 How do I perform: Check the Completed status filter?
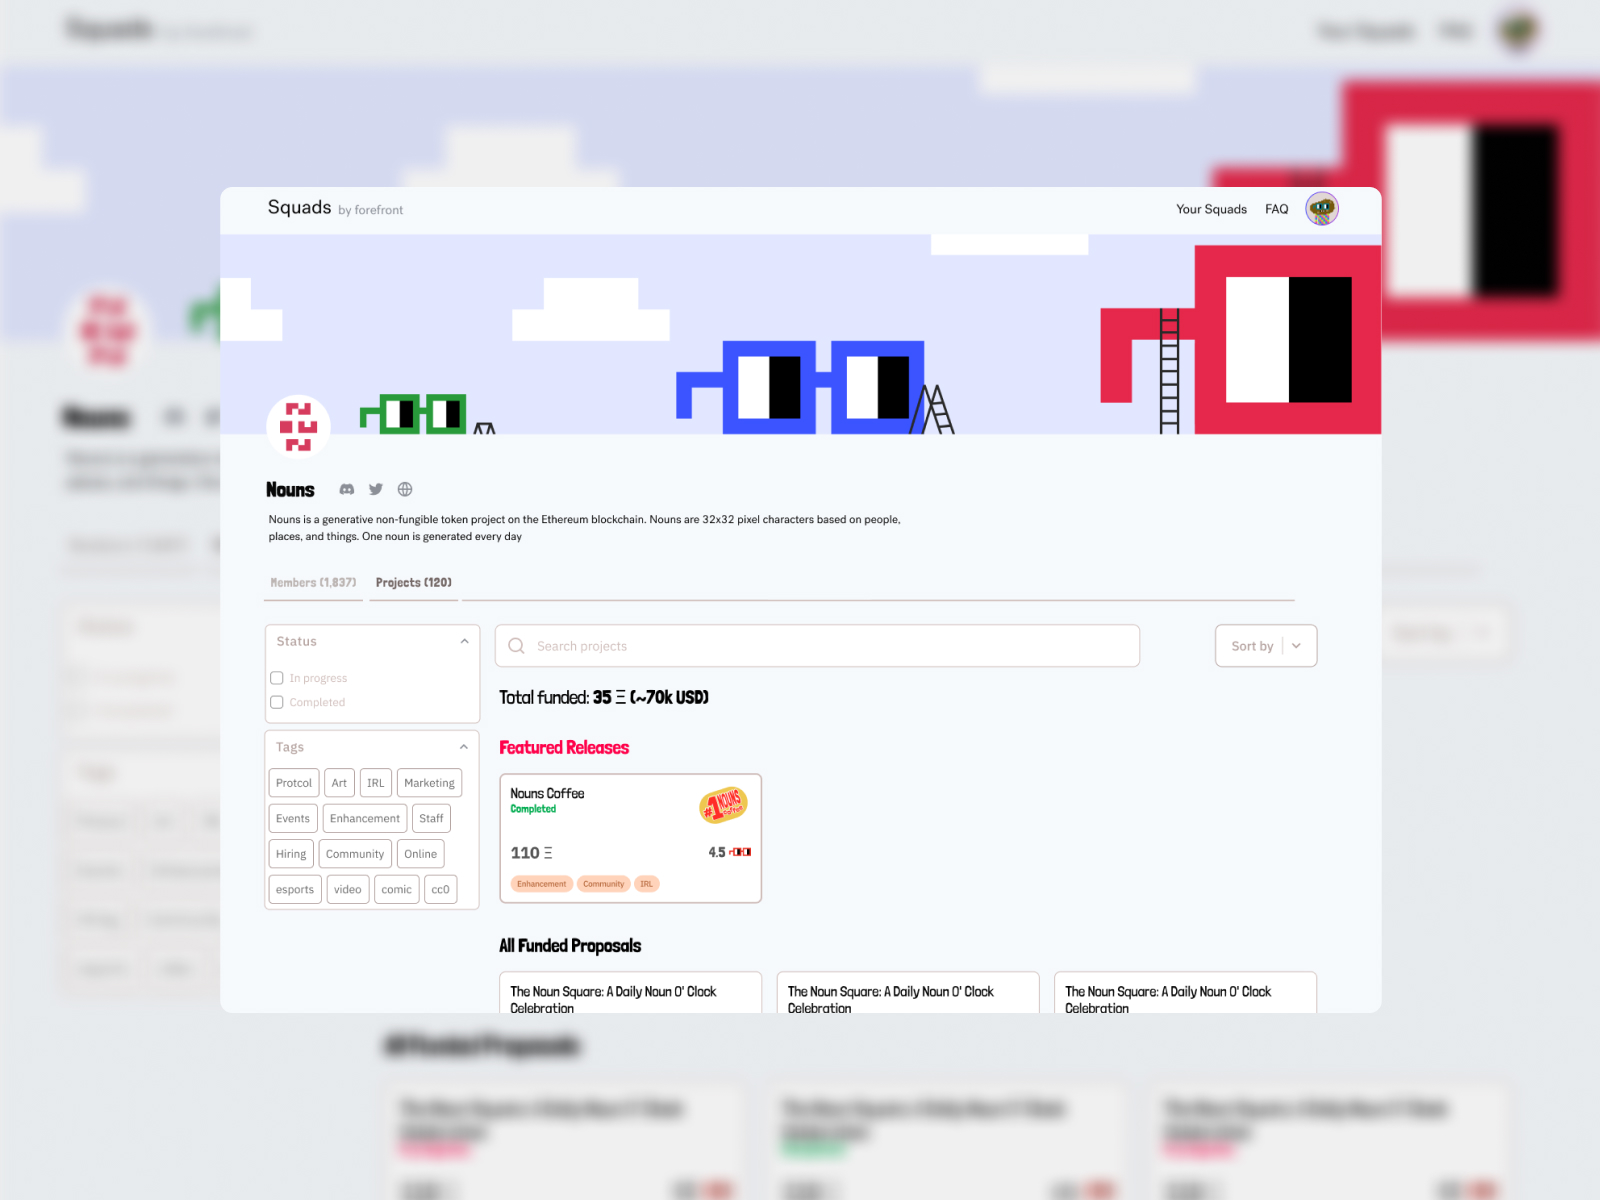277,702
